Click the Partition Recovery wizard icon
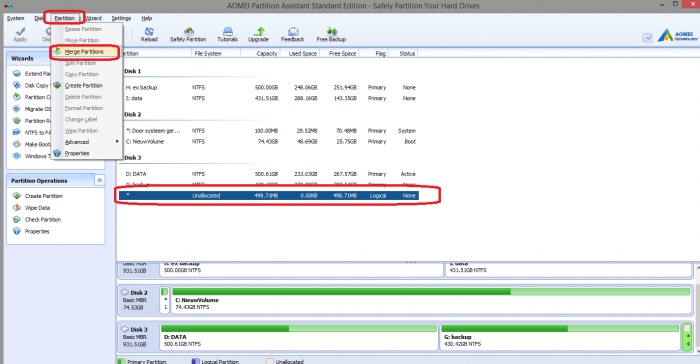This screenshot has width=700, height=364. click(x=17, y=121)
